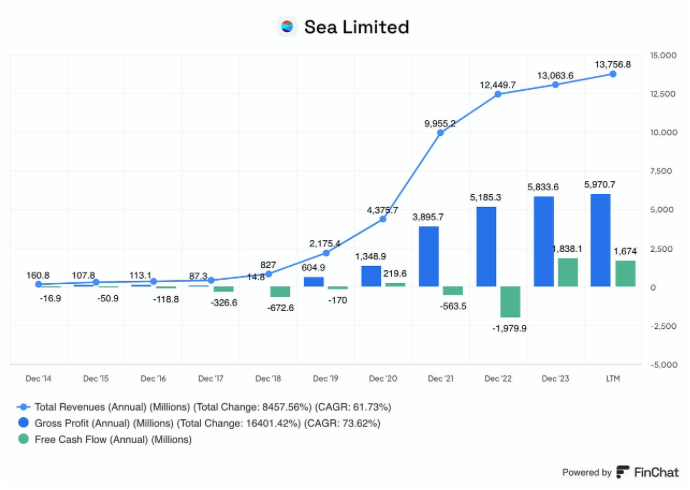Select the LTM revenue point 13,756.8

pos(613,74)
